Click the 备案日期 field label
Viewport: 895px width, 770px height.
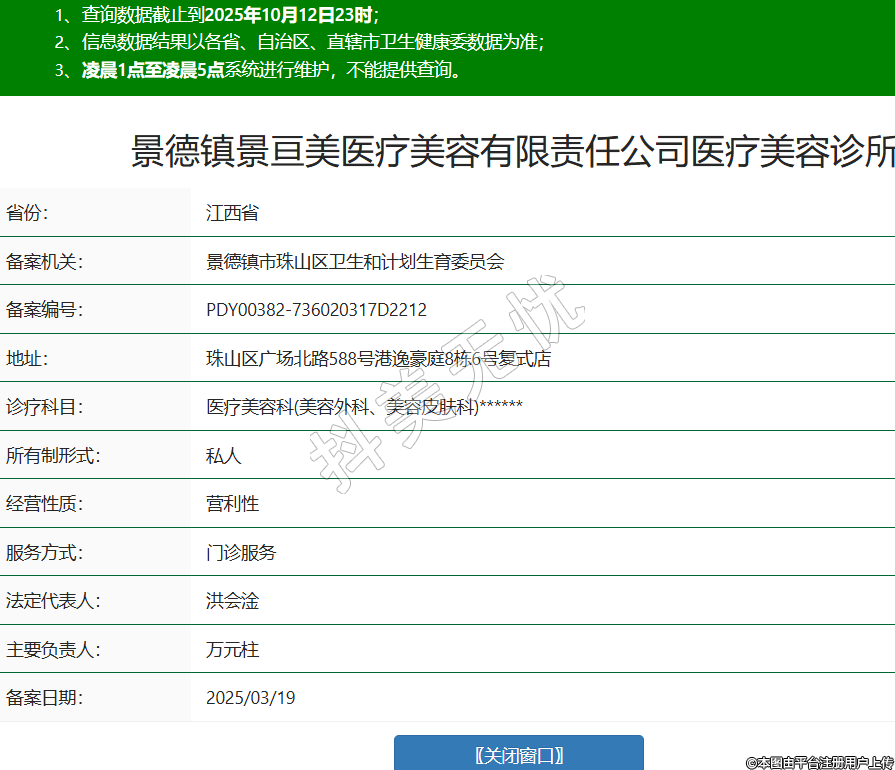[x=44, y=698]
